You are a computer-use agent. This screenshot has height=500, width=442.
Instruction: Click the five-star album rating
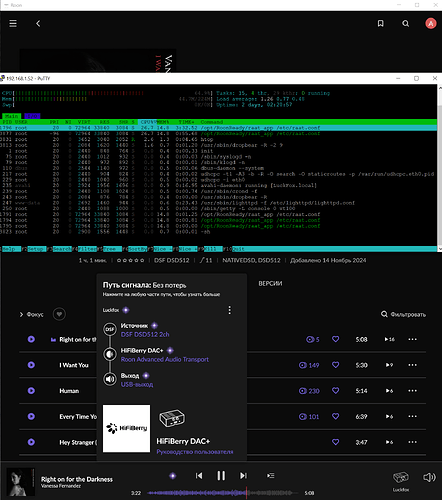tap(130, 260)
